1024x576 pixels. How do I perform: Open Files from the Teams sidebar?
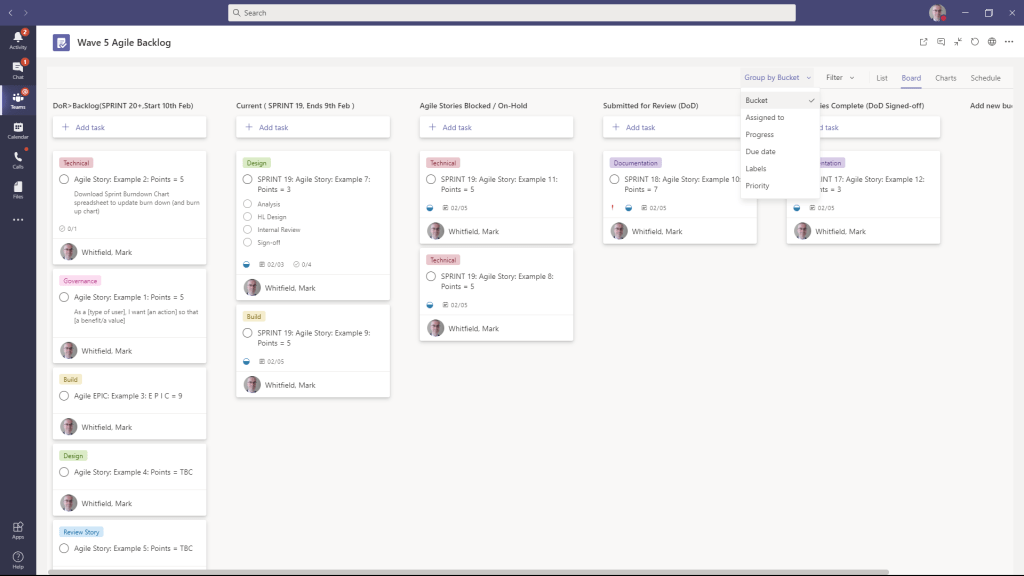(18, 188)
